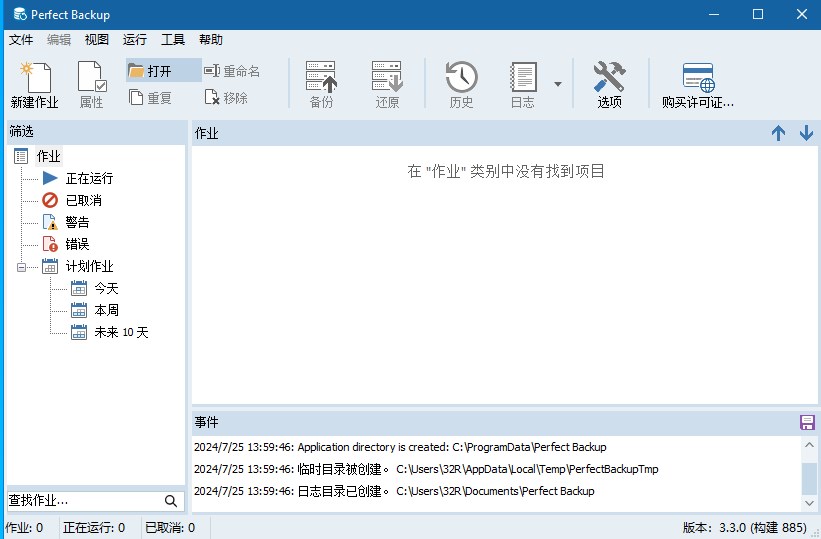Viewport: 821px width, 539px height.
Task: Open the 帮助 (Help) menu
Action: pyautogui.click(x=211, y=40)
